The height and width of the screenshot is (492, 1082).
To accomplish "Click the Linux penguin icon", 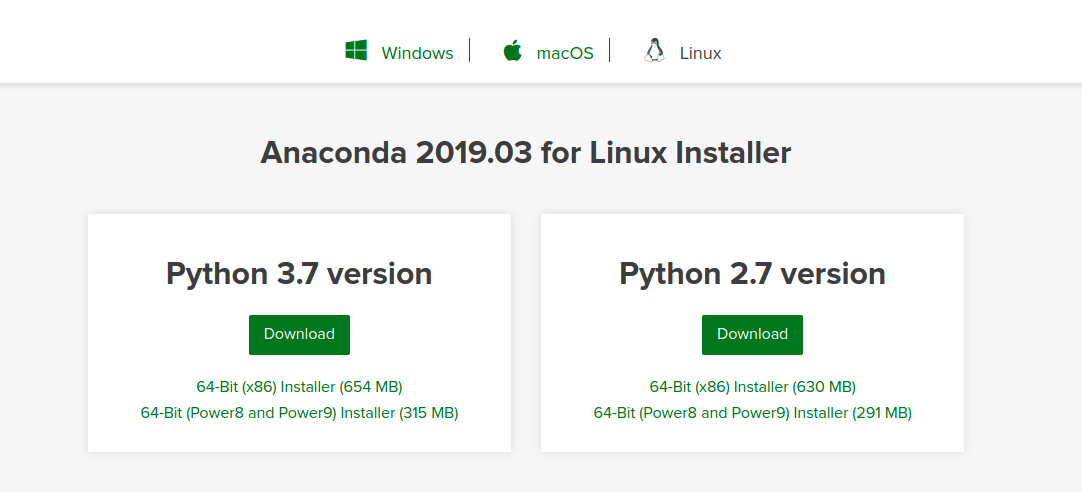I will click(x=655, y=51).
